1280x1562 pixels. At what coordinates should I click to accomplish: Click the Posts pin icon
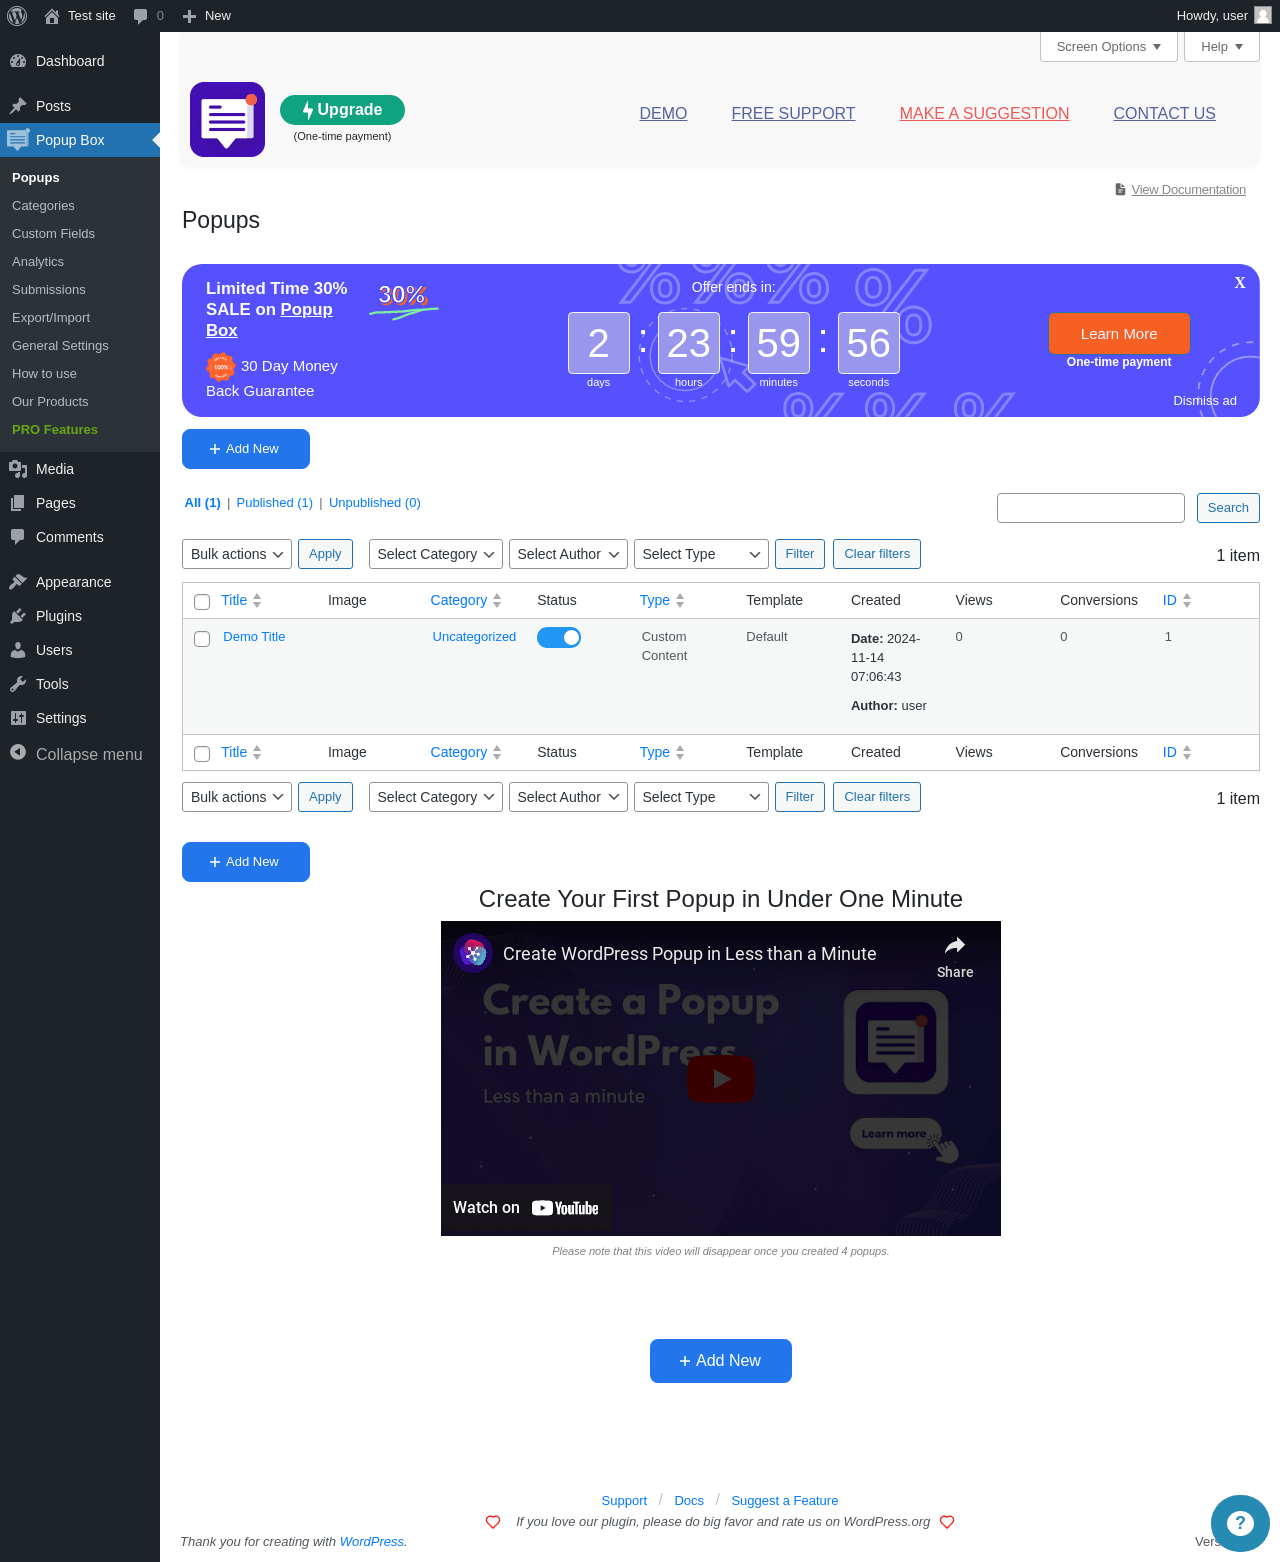(18, 106)
